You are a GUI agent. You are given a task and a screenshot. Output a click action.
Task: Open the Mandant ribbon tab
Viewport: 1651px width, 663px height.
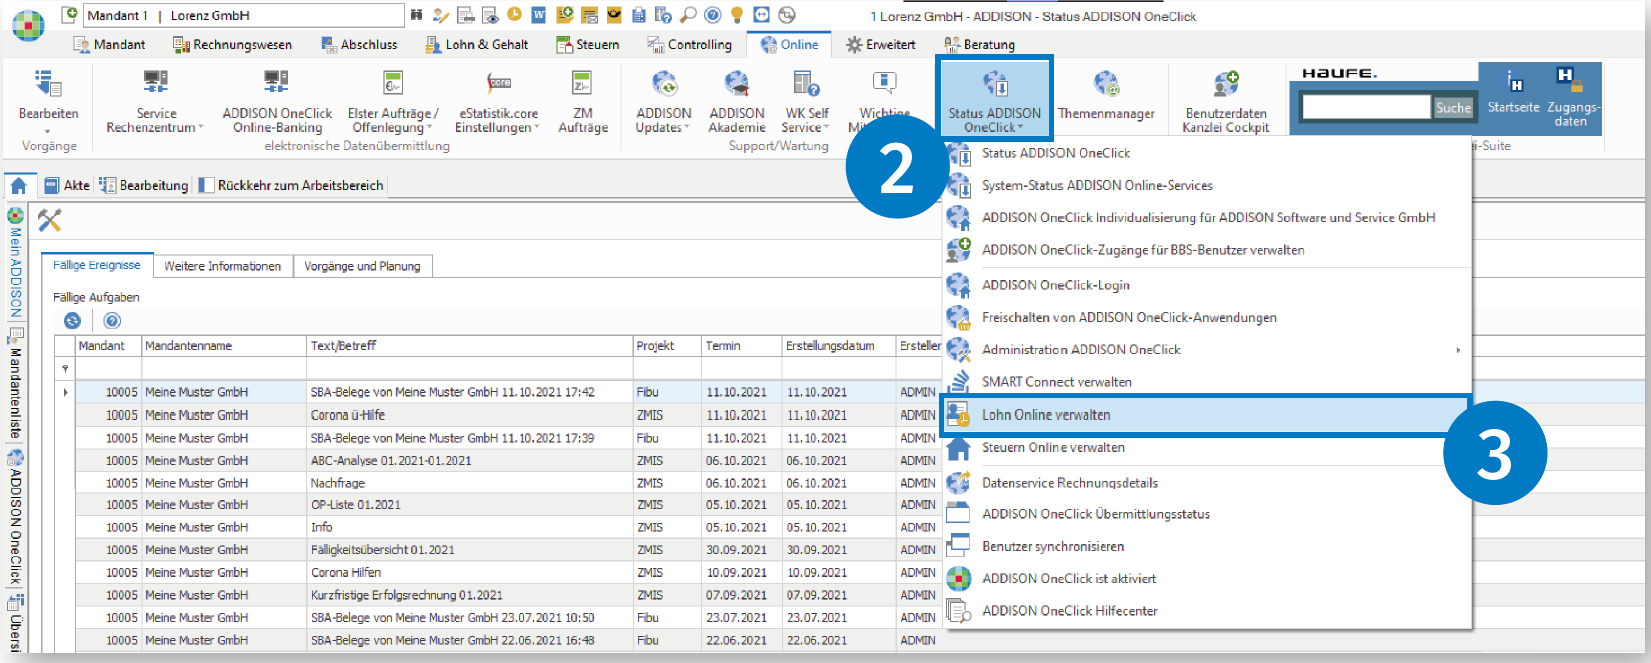pyautogui.click(x=109, y=44)
